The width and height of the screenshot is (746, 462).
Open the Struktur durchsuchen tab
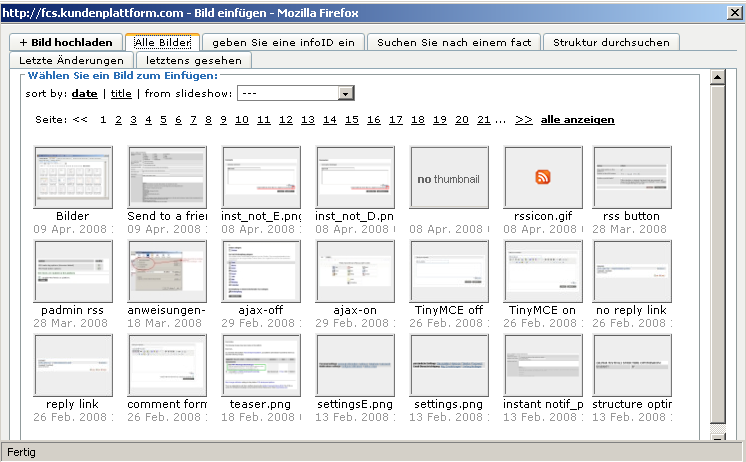(612, 42)
